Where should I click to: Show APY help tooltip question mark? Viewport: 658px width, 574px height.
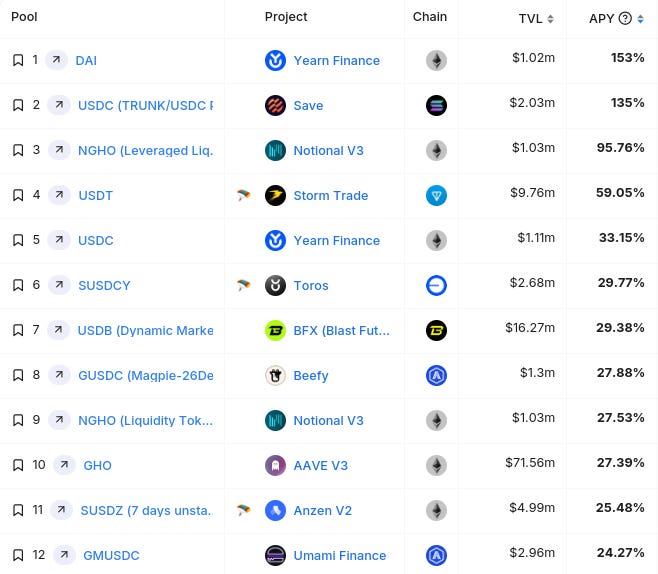coord(625,18)
